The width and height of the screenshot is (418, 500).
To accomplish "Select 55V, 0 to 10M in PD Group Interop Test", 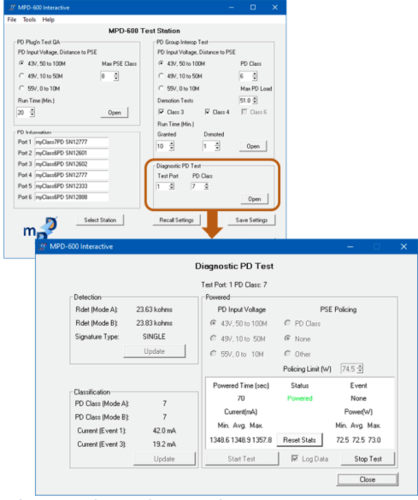I will click(179, 88).
